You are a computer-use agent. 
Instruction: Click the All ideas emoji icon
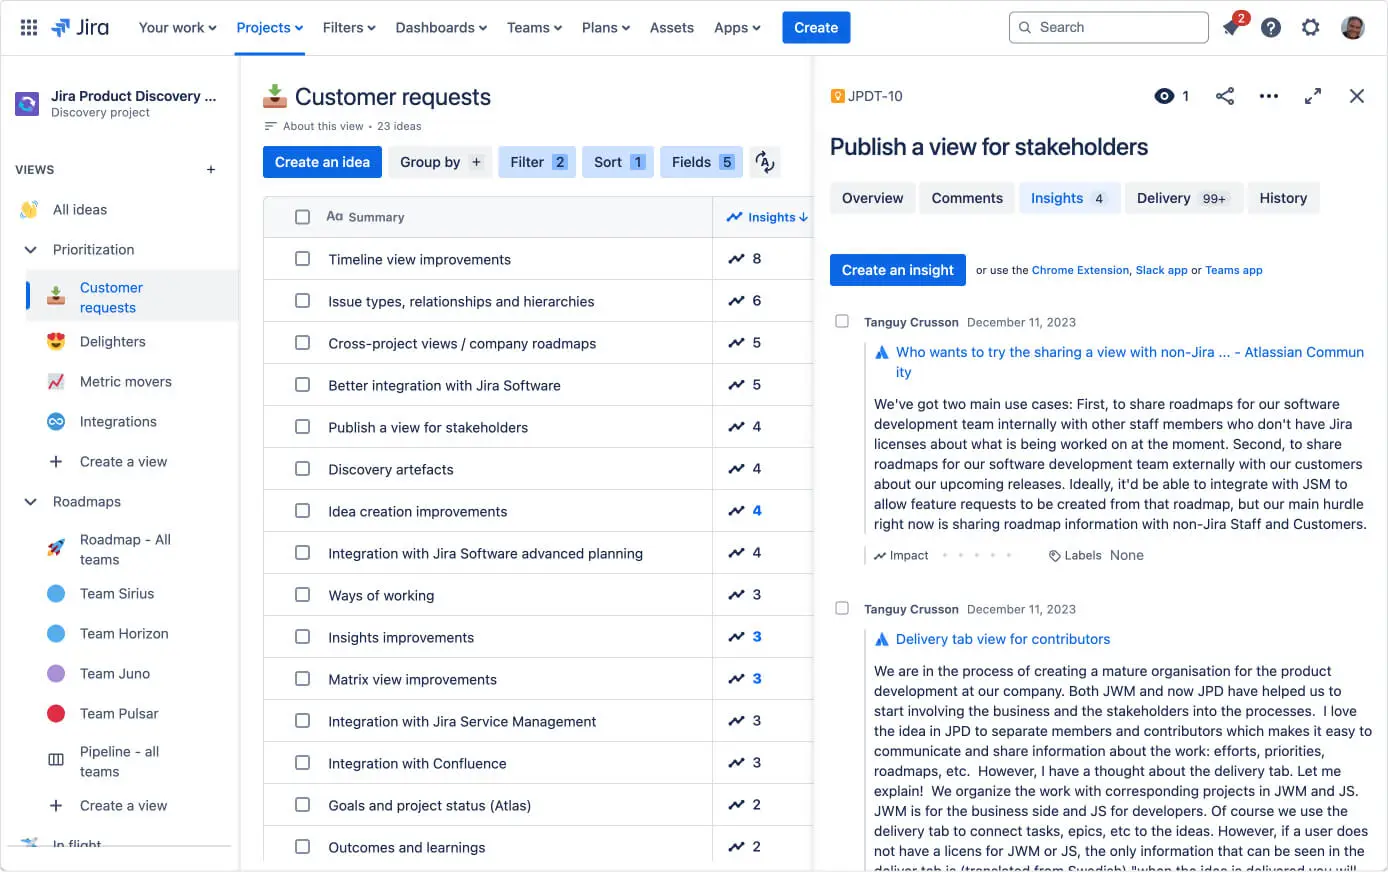point(29,209)
